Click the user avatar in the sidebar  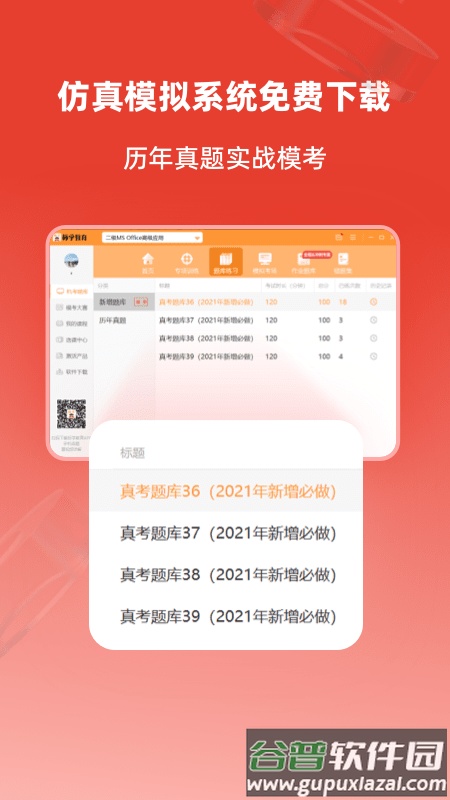point(71,261)
